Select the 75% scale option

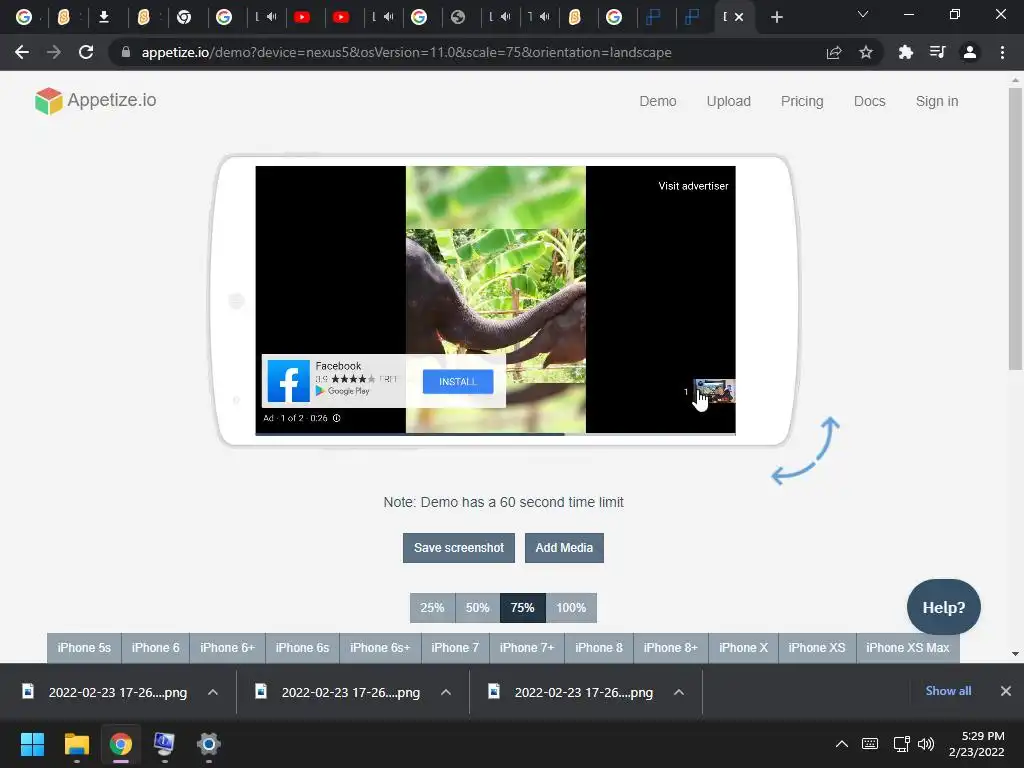point(522,608)
